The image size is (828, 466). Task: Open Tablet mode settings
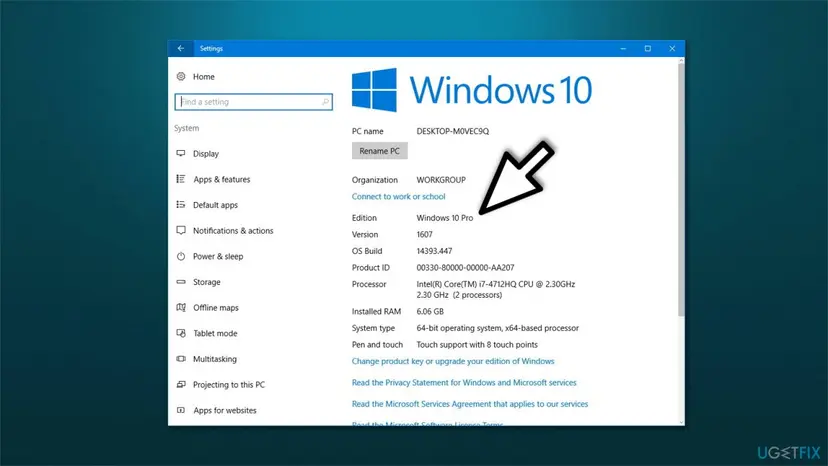pyautogui.click(x=215, y=333)
